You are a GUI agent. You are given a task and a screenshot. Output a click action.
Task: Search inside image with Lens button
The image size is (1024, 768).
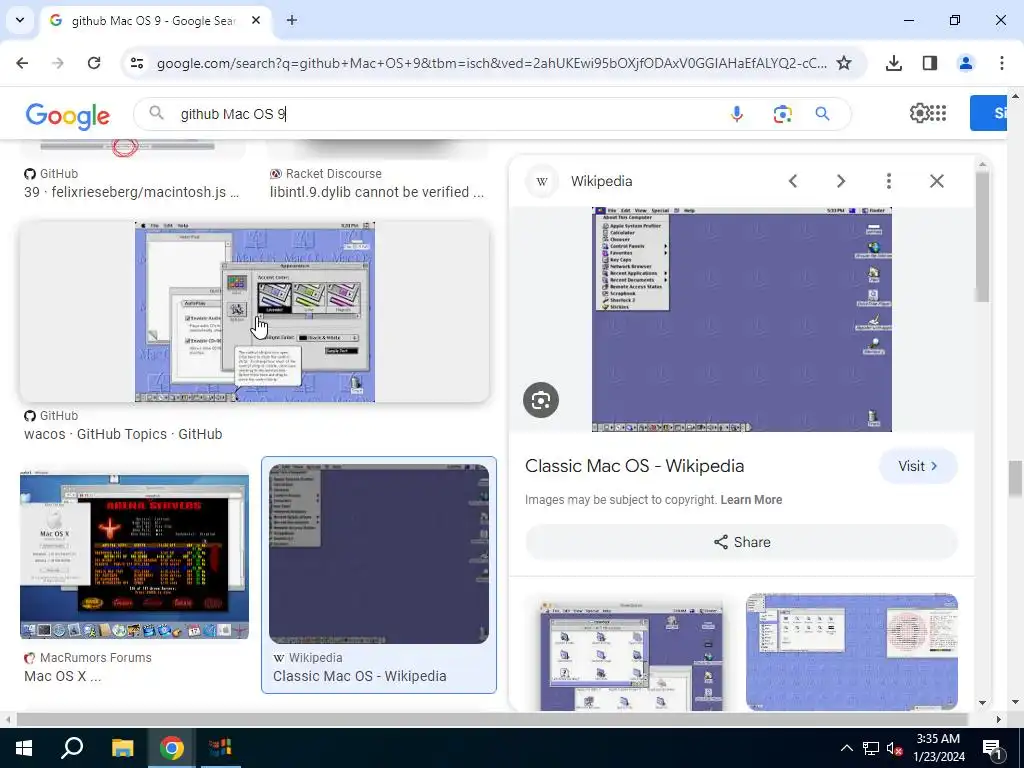[x=541, y=400]
